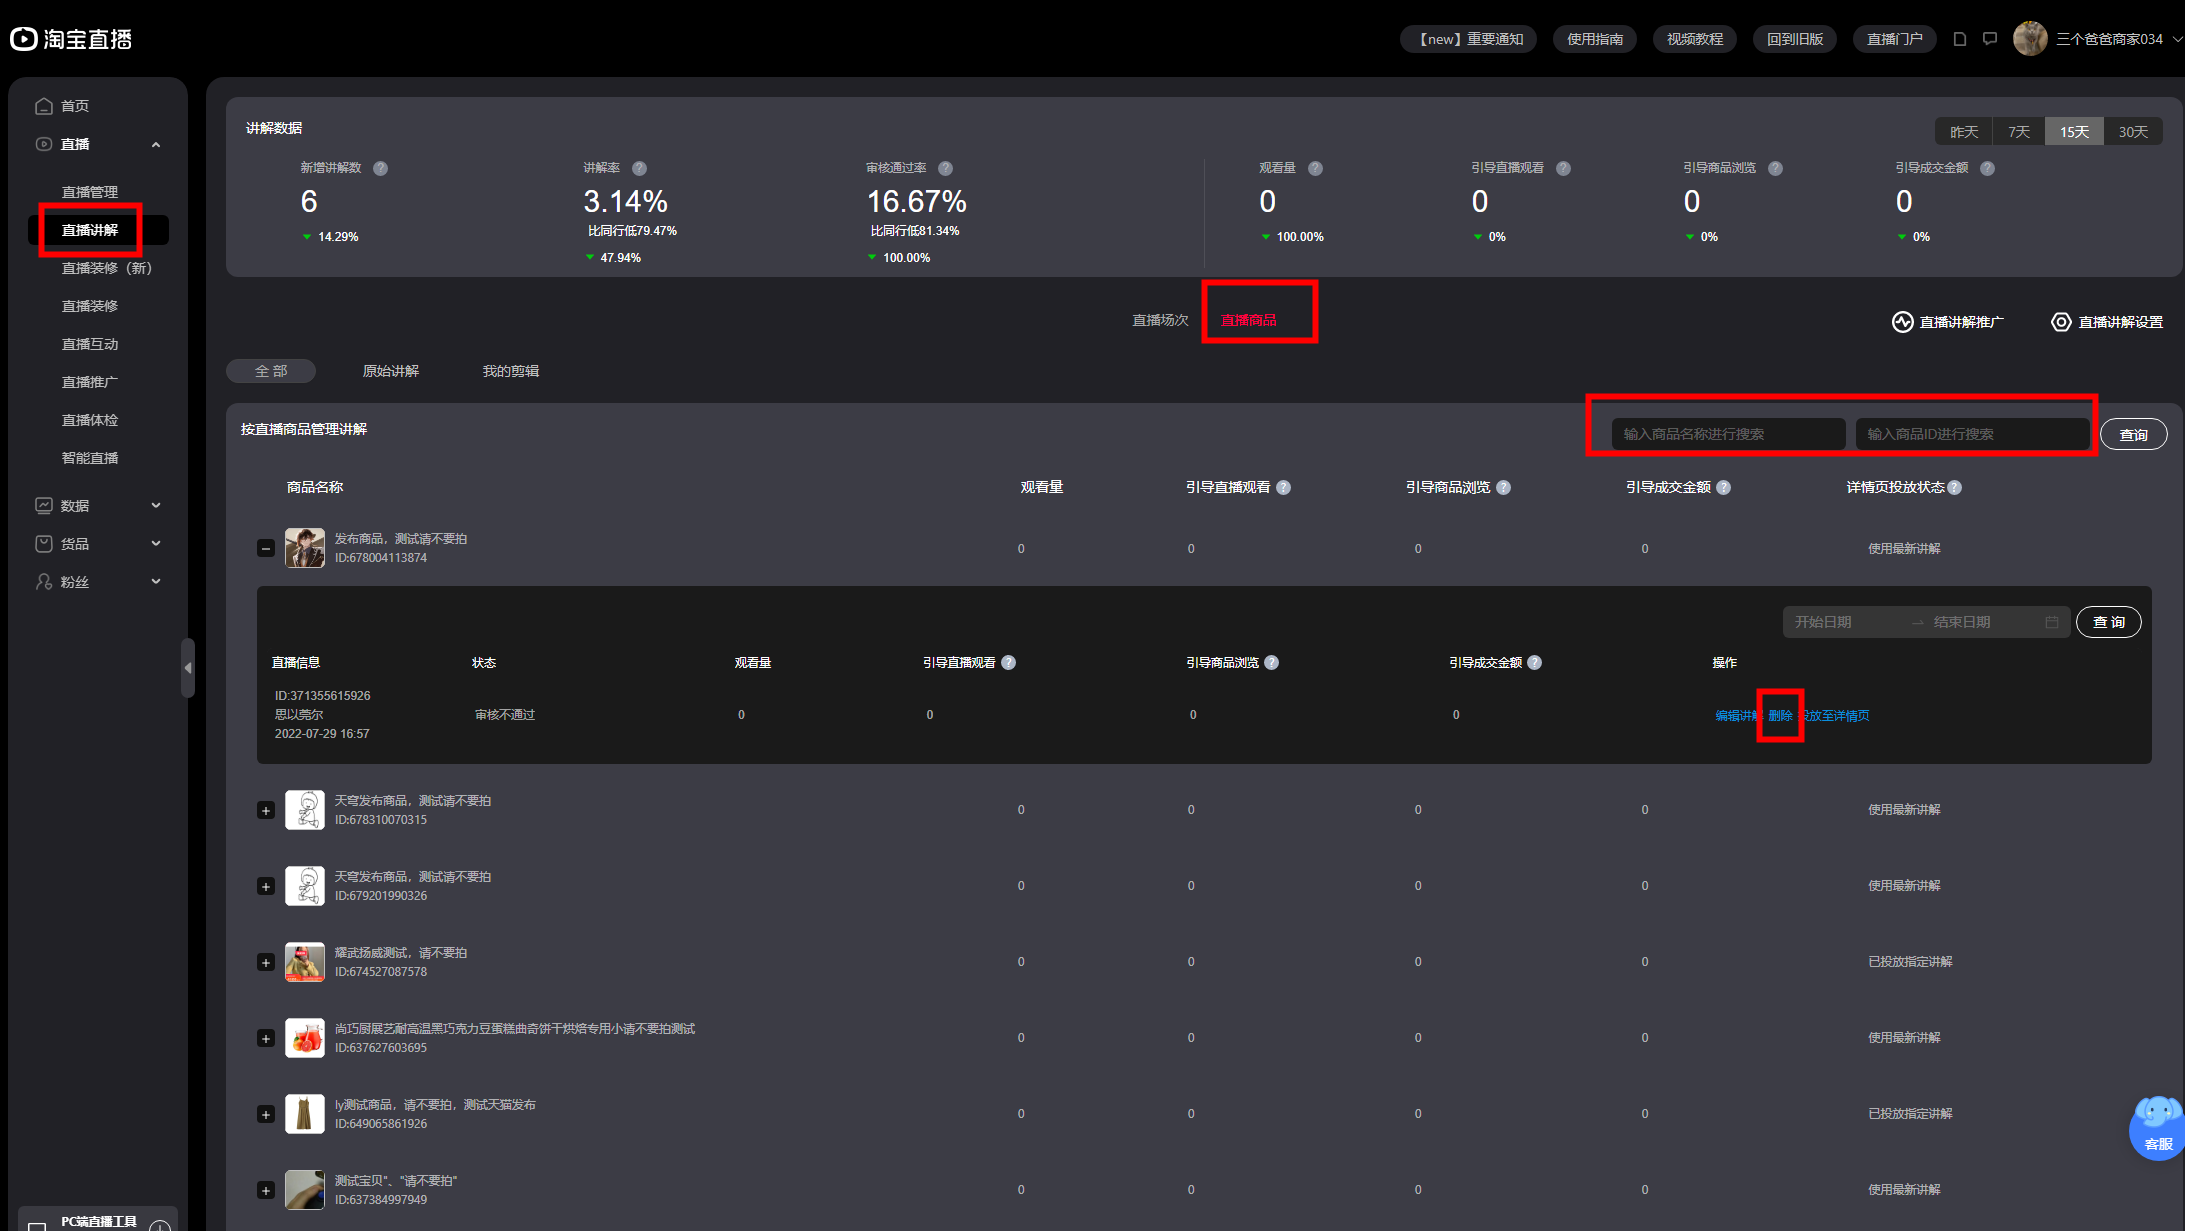
Task: Click the help icon beside 审核通过率
Action: [x=945, y=168]
